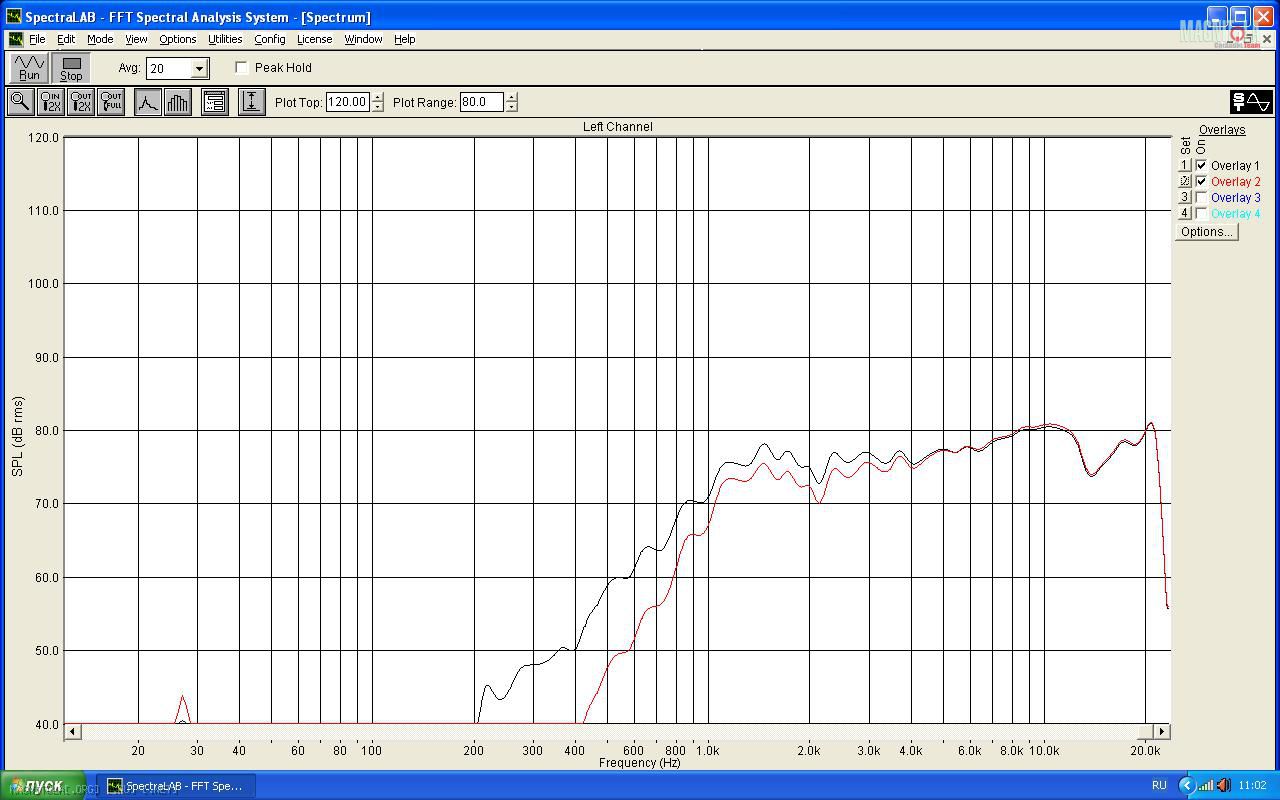Click the volume speaker tray icon
The image size is (1280, 800).
pos(1224,785)
